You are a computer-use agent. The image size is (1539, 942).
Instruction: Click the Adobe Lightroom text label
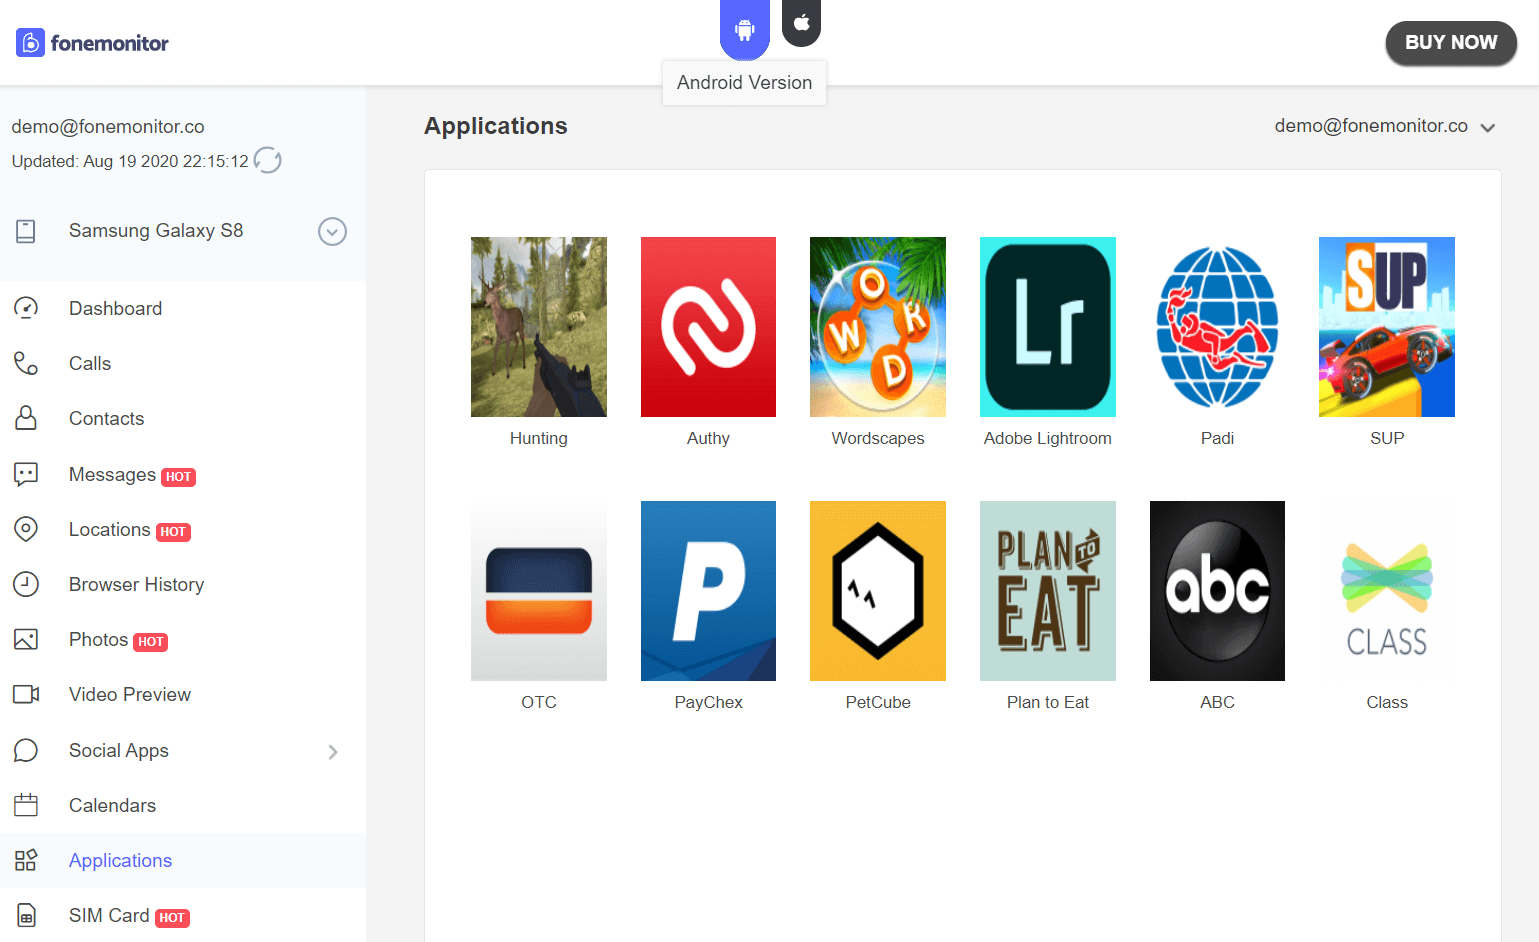(1048, 438)
